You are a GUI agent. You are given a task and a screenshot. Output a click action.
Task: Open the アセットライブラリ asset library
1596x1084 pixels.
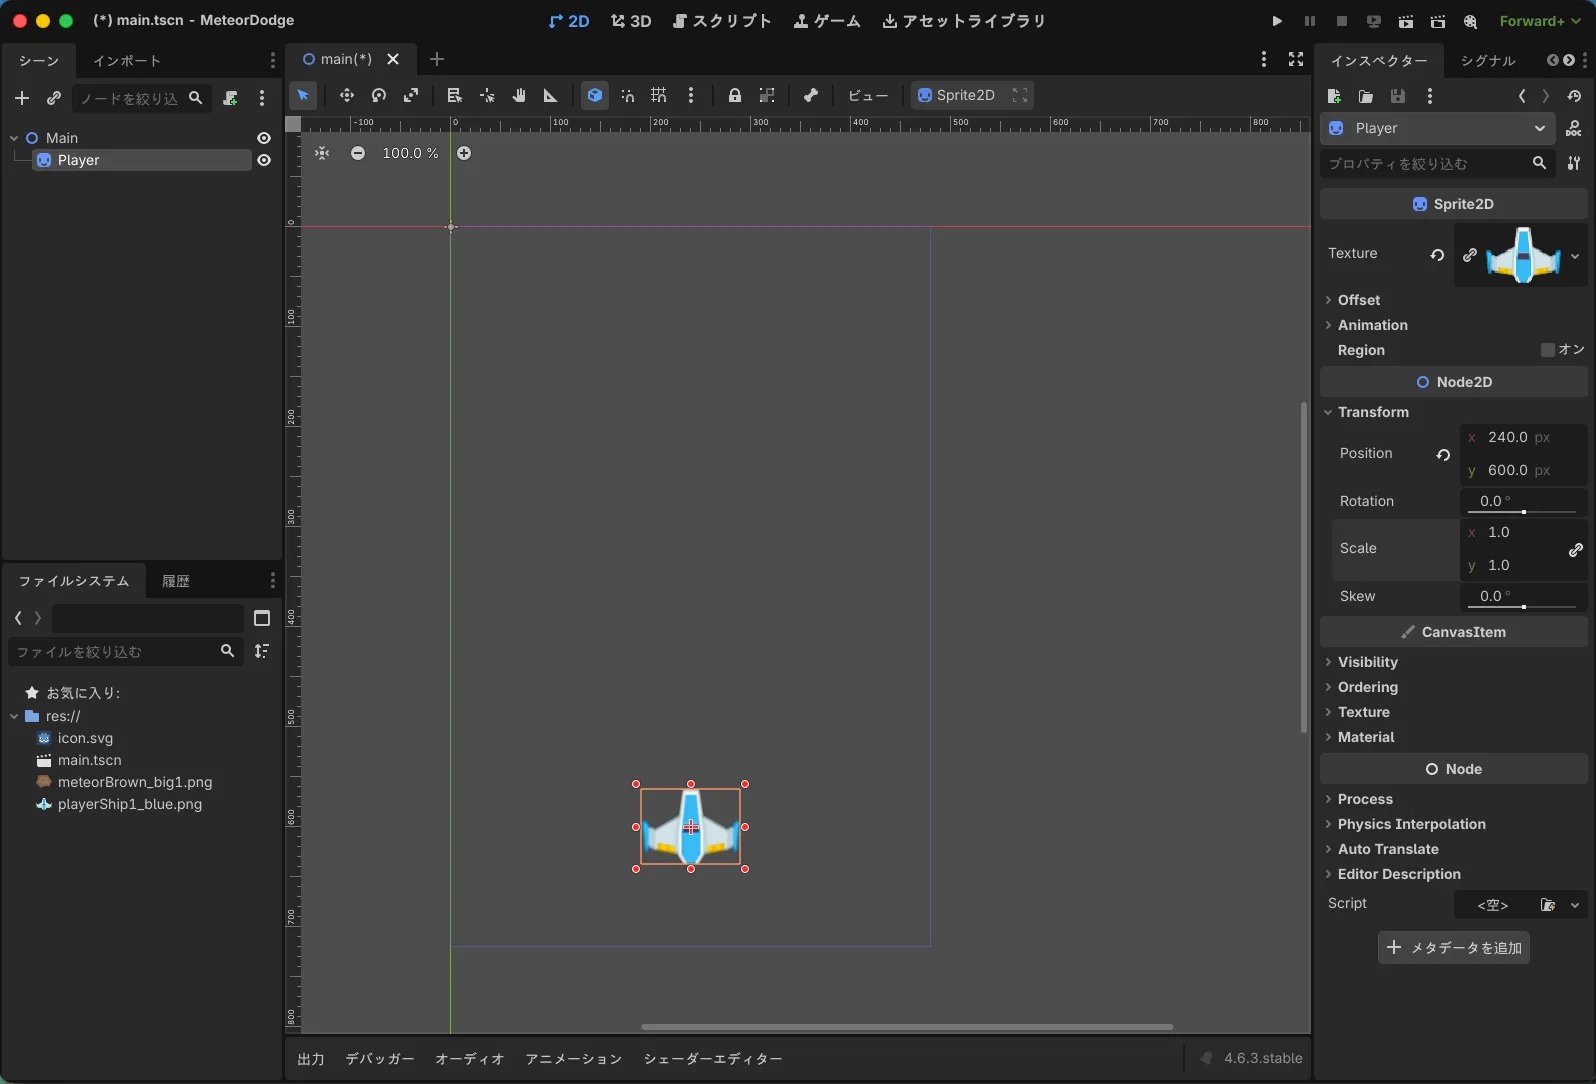coord(964,21)
